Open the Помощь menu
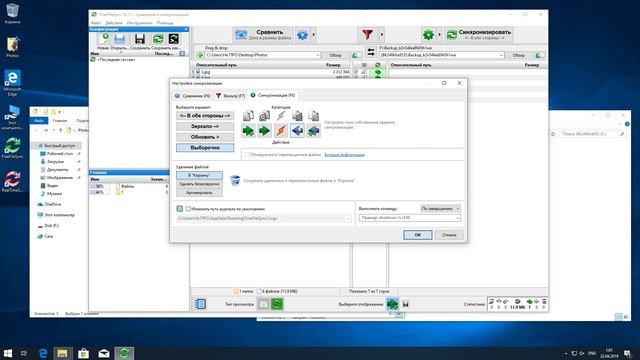Viewport: 640px width, 360px height. click(x=165, y=23)
